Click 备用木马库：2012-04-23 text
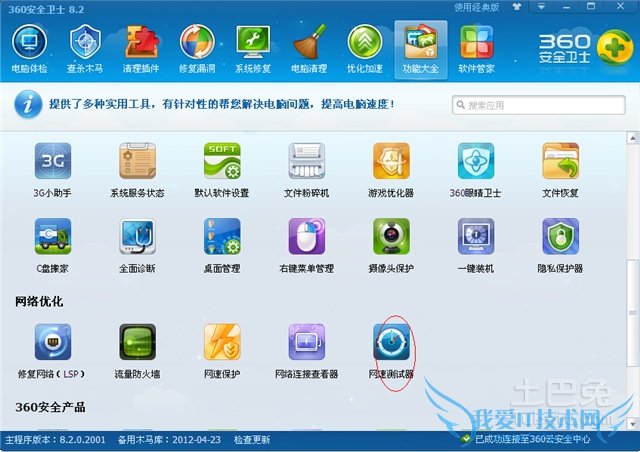This screenshot has height=452, width=640. coord(169,440)
